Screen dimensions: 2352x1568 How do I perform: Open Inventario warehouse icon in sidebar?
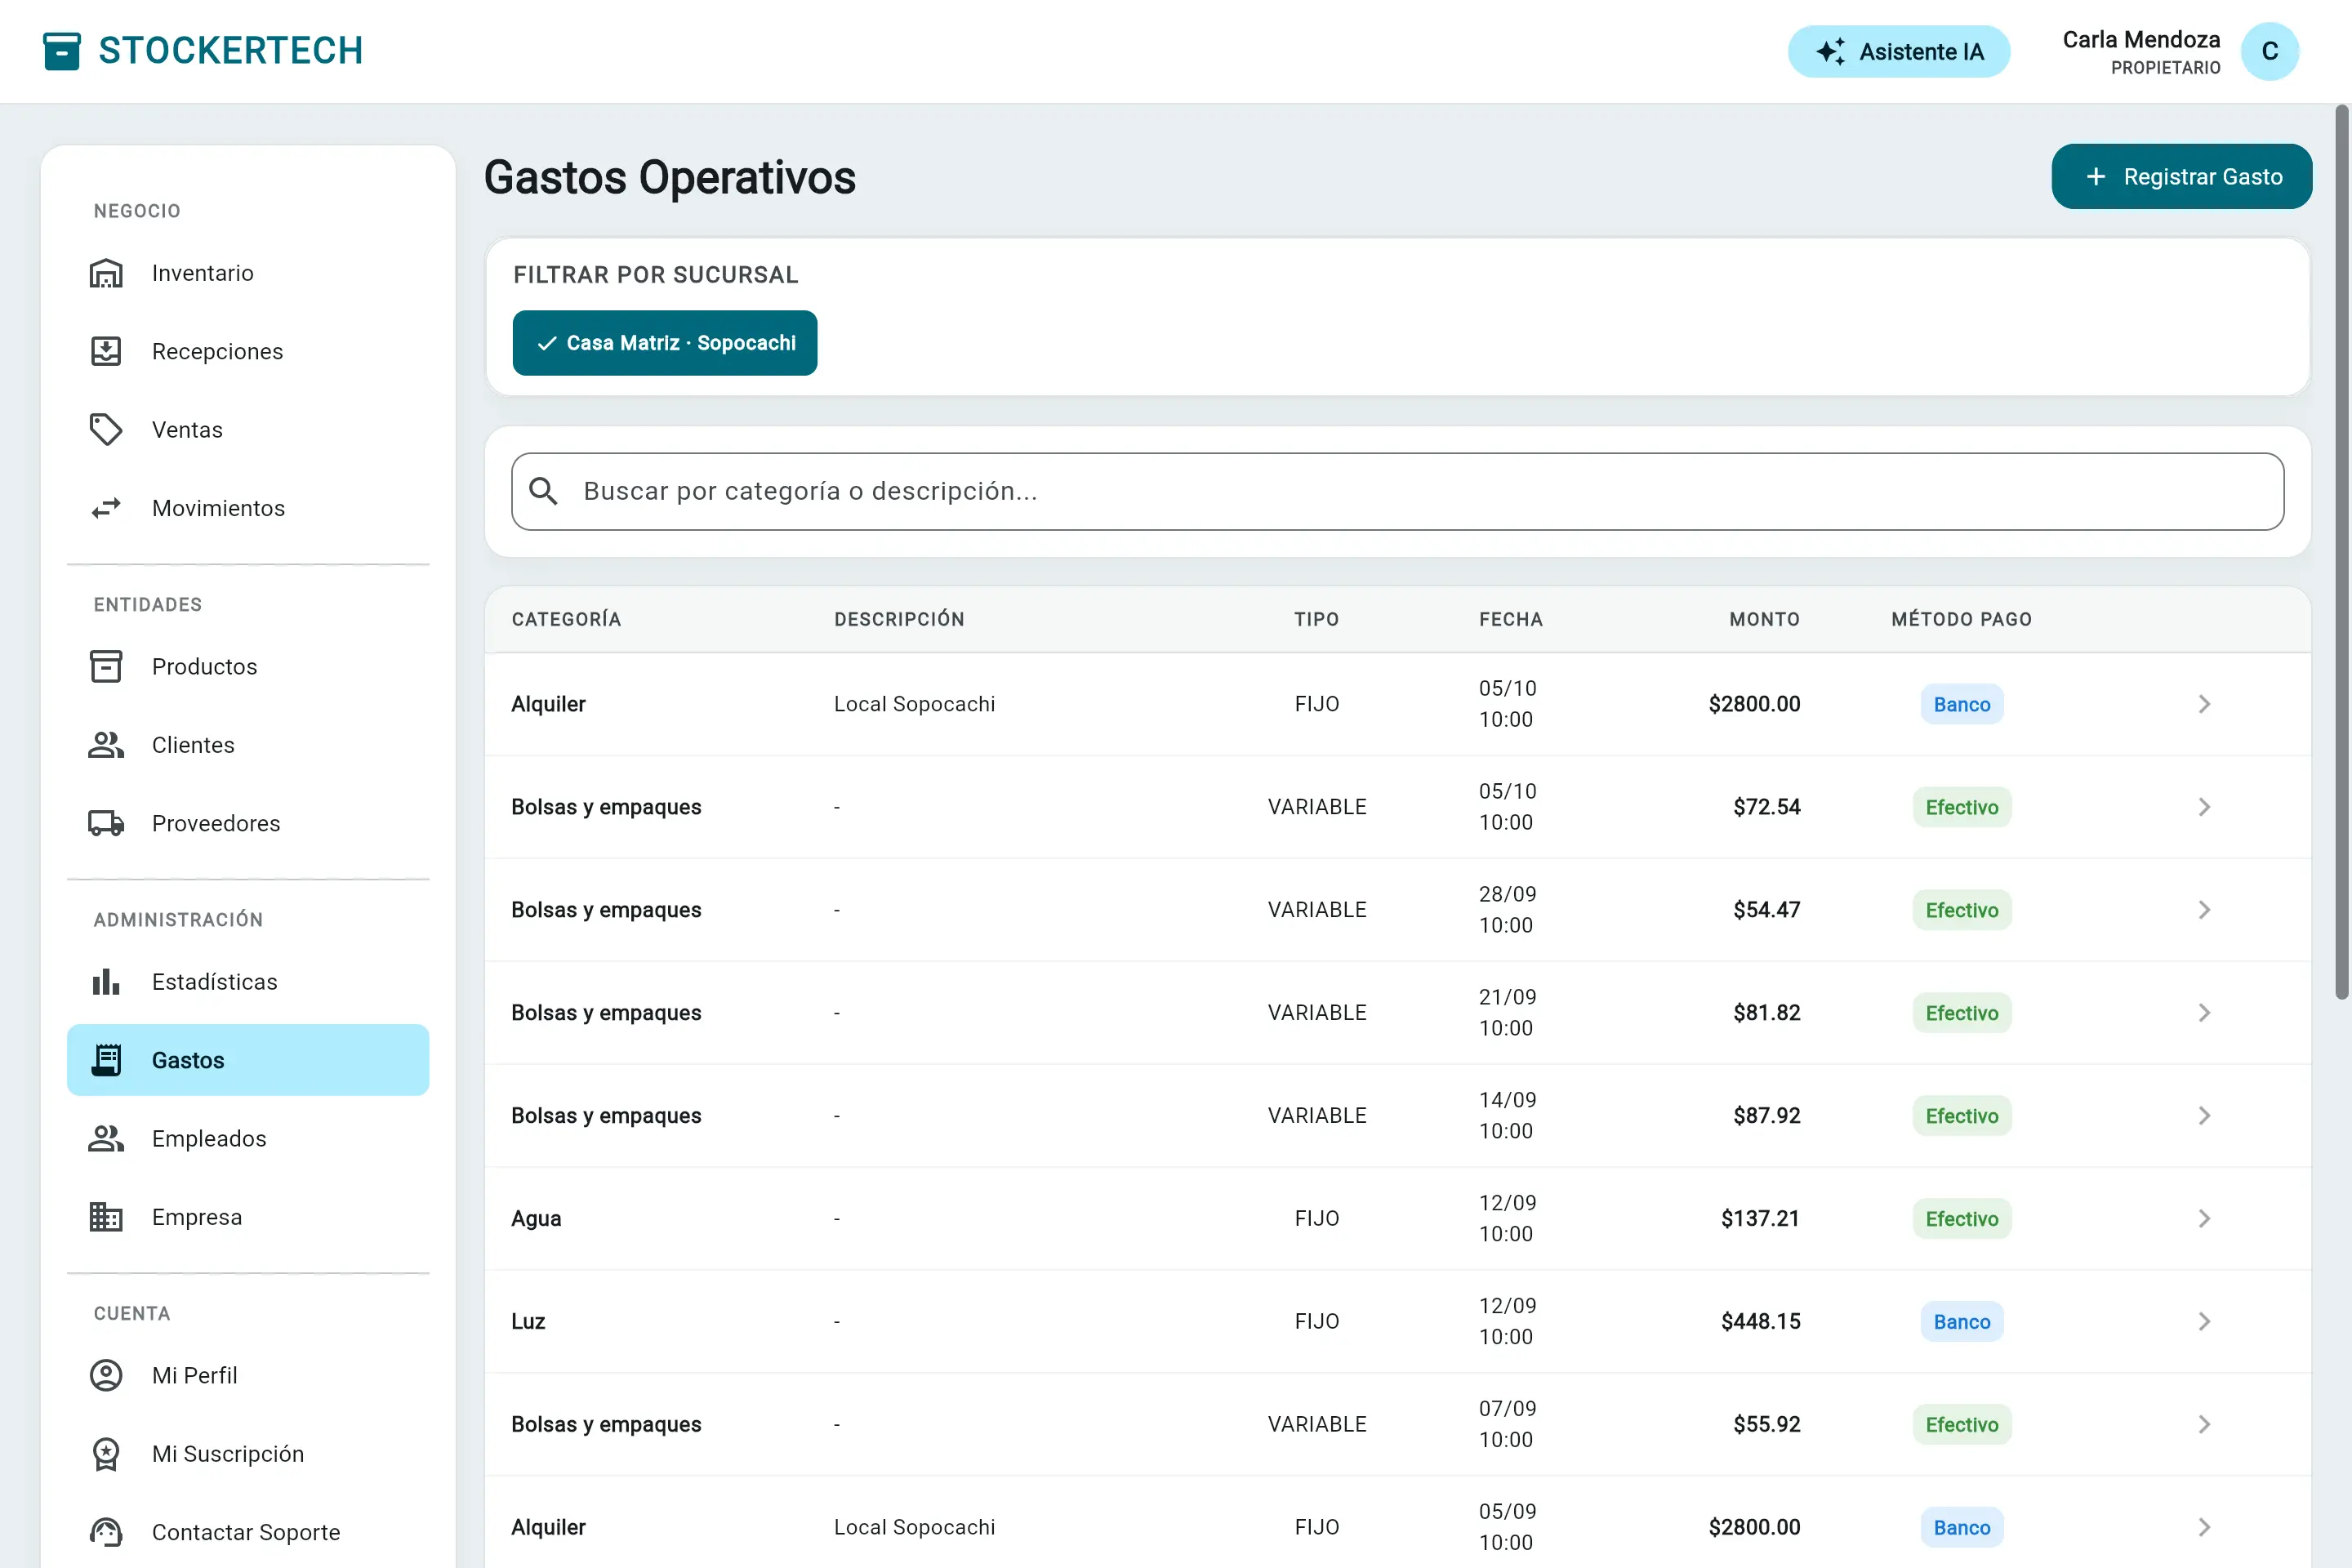pos(106,273)
